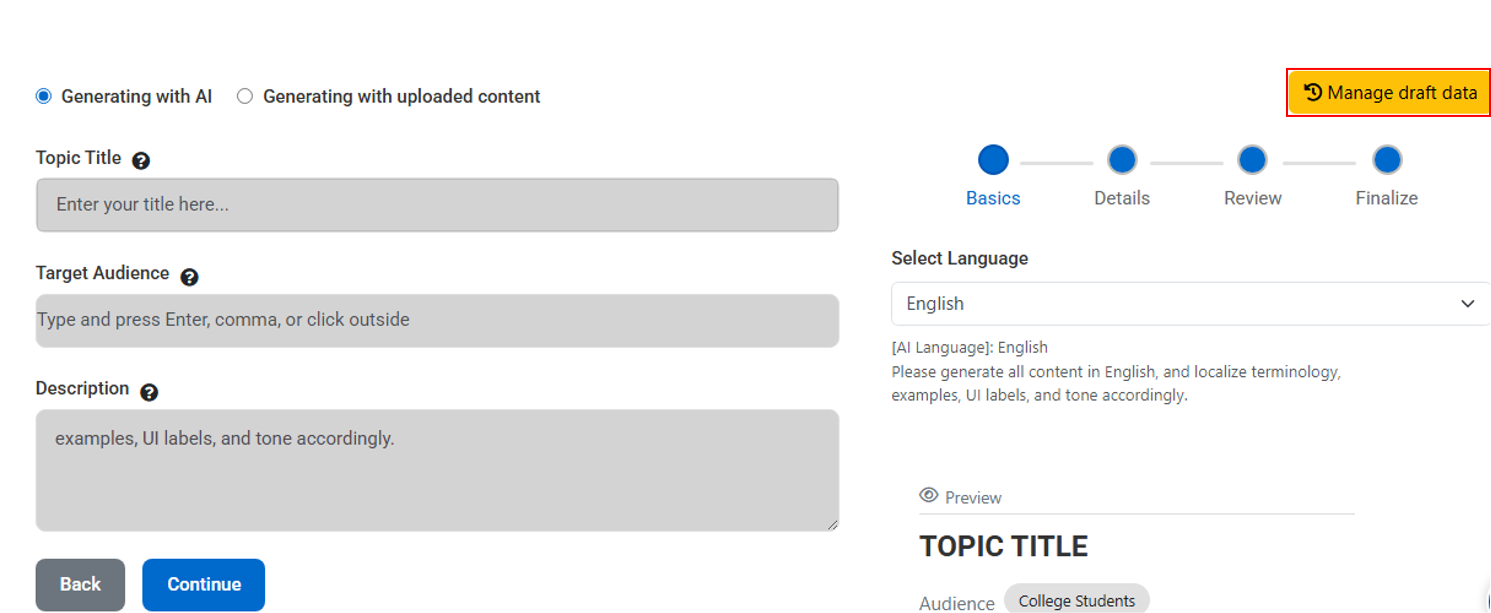The height and width of the screenshot is (613, 1491).
Task: Click the history icon in Manage draft data
Action: coord(1313,92)
